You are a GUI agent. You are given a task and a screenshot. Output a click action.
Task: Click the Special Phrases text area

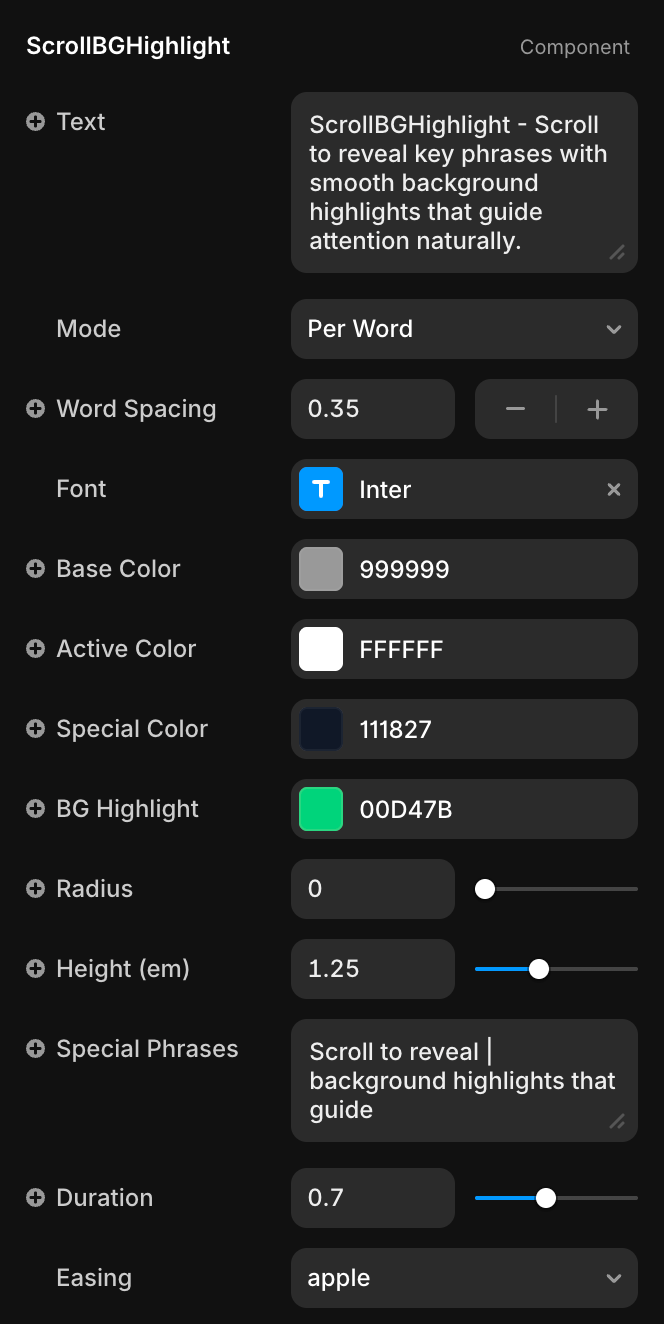click(x=464, y=1080)
